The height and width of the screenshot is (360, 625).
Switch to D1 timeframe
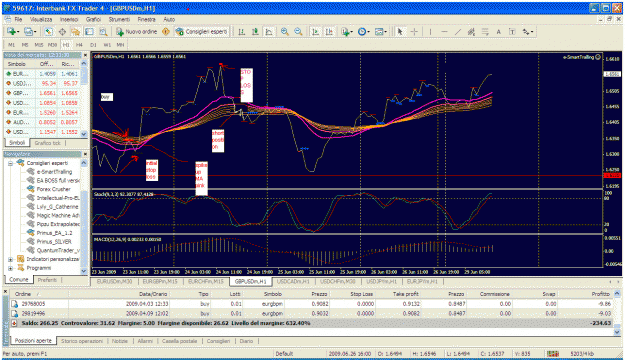coord(93,45)
